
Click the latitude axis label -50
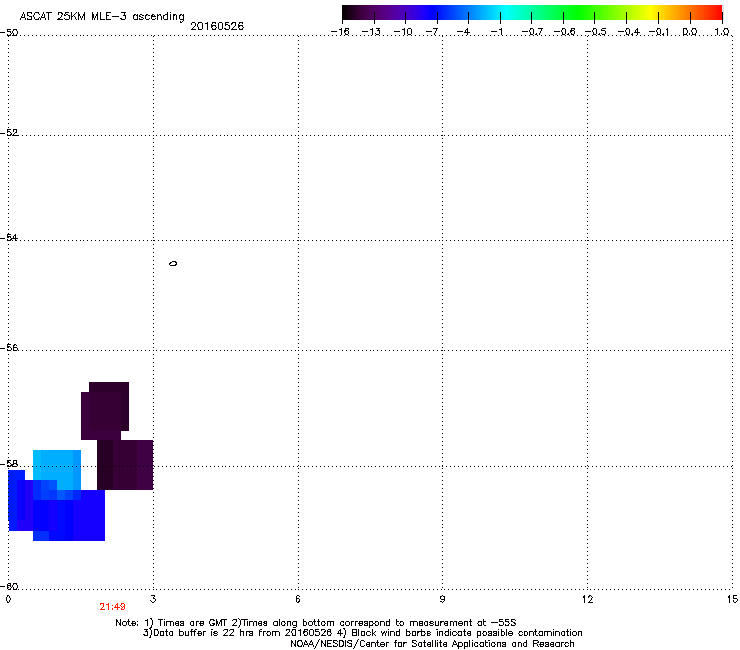coord(9,33)
